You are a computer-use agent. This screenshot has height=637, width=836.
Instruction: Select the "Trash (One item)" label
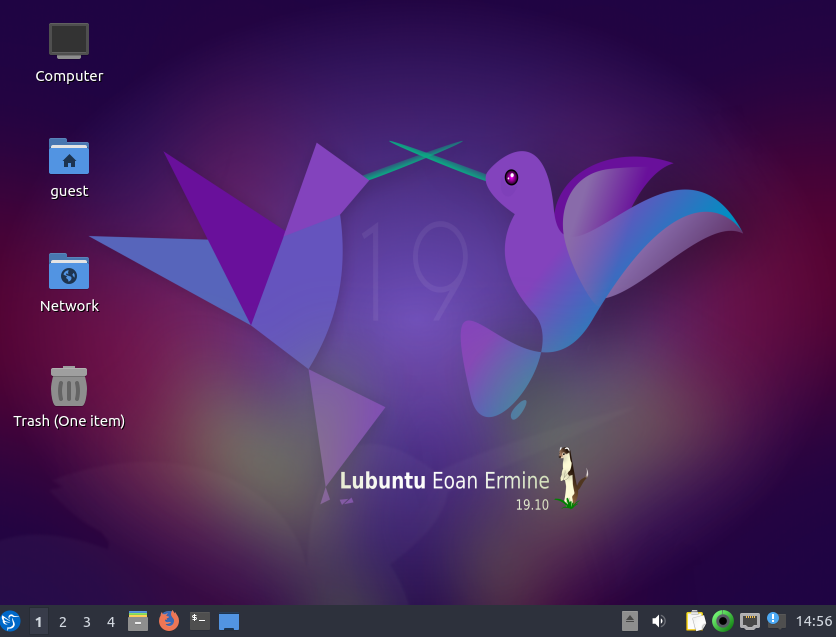[x=69, y=421]
